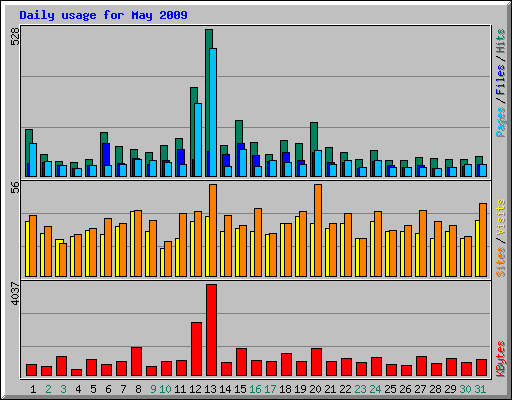Click the Sites legend label
This screenshot has width=512, height=400.
501,262
